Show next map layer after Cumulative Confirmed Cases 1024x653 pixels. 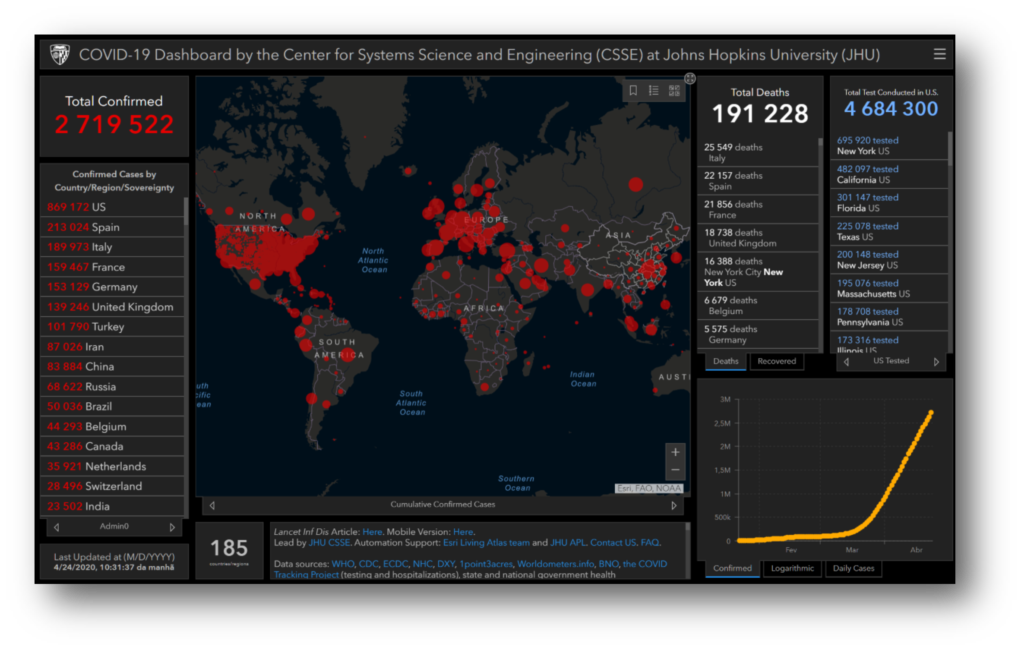(674, 505)
